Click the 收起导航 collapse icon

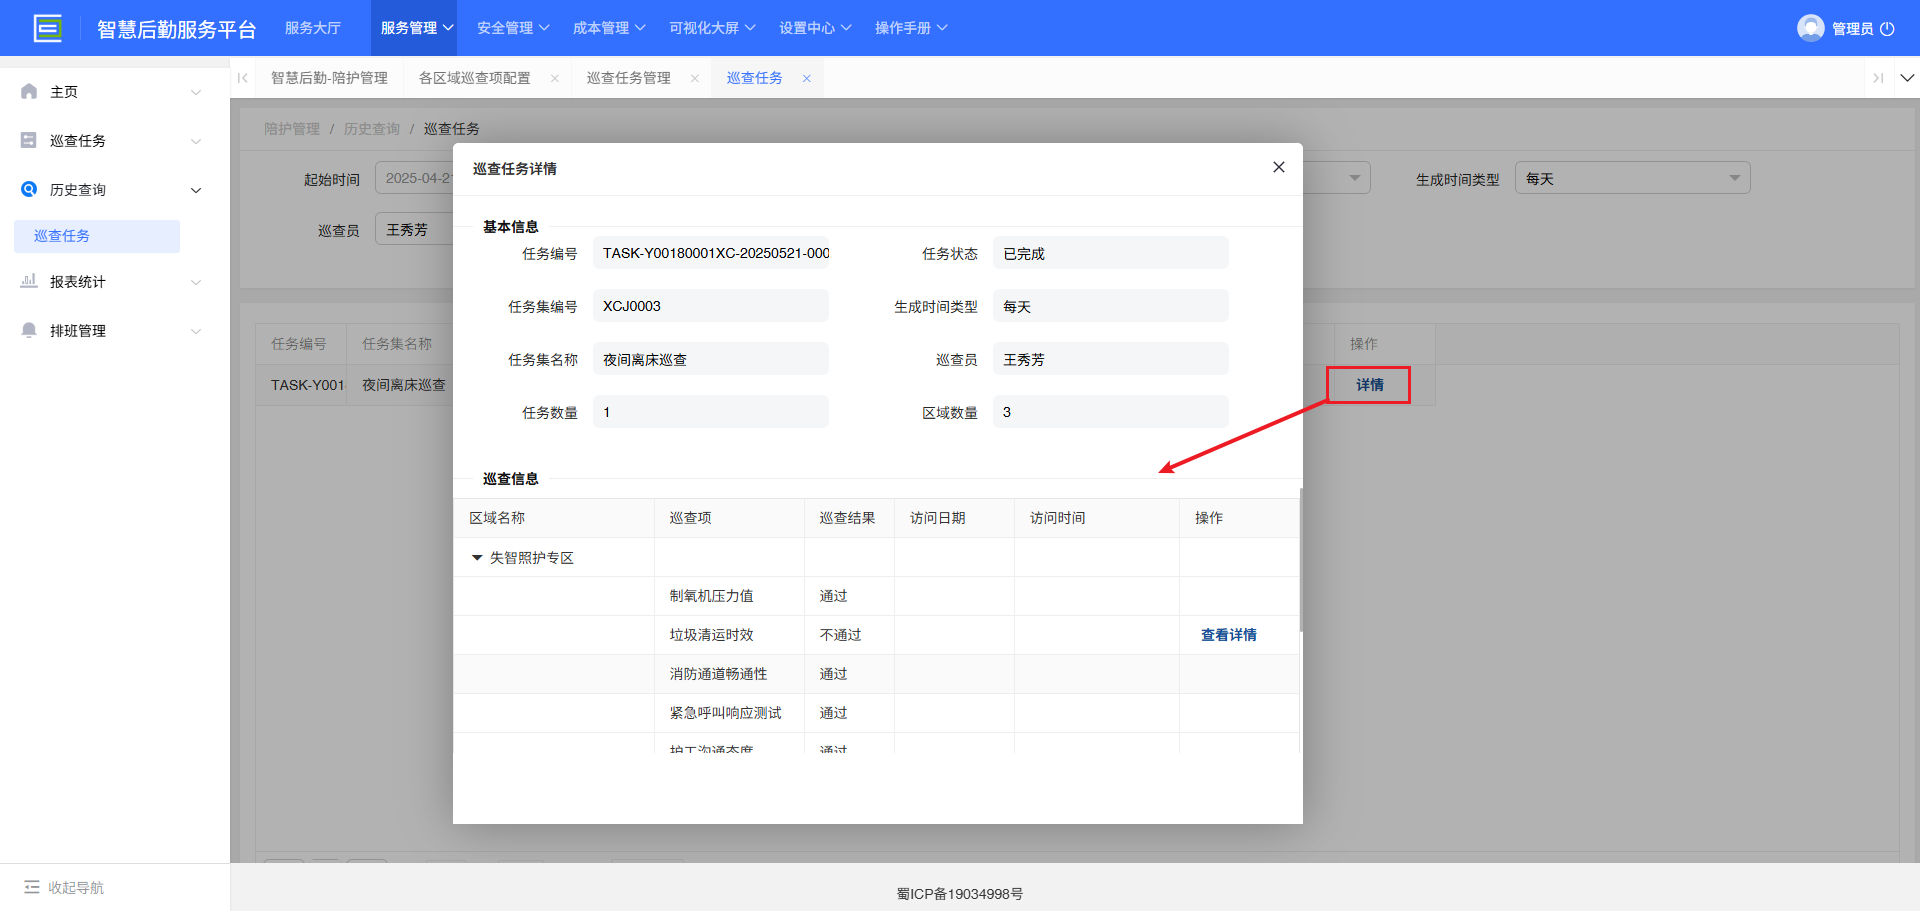(32, 887)
